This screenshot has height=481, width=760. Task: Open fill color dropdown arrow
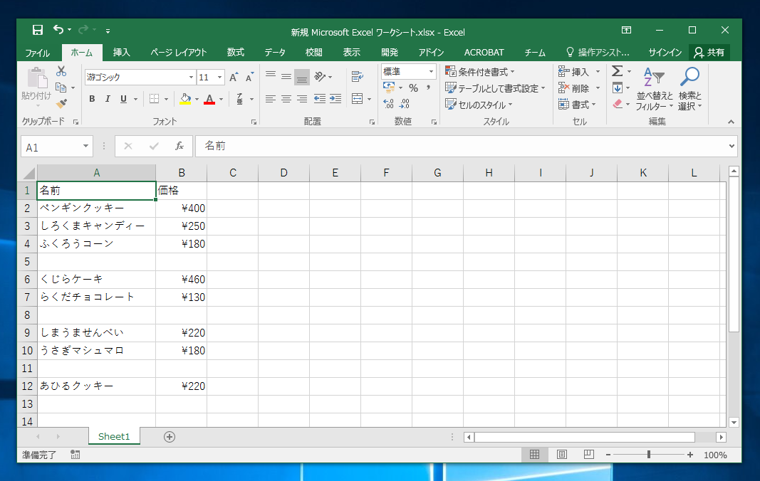(197, 99)
